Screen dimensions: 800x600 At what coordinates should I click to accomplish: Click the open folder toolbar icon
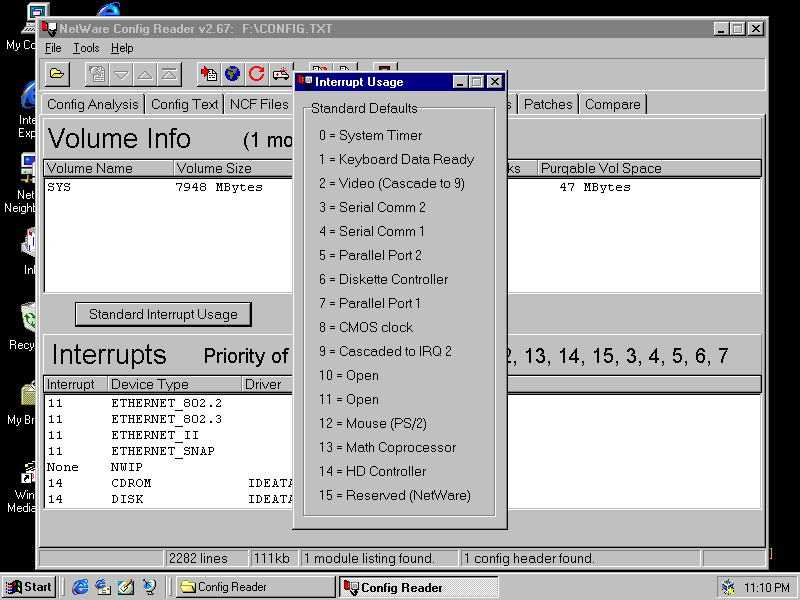tap(57, 74)
